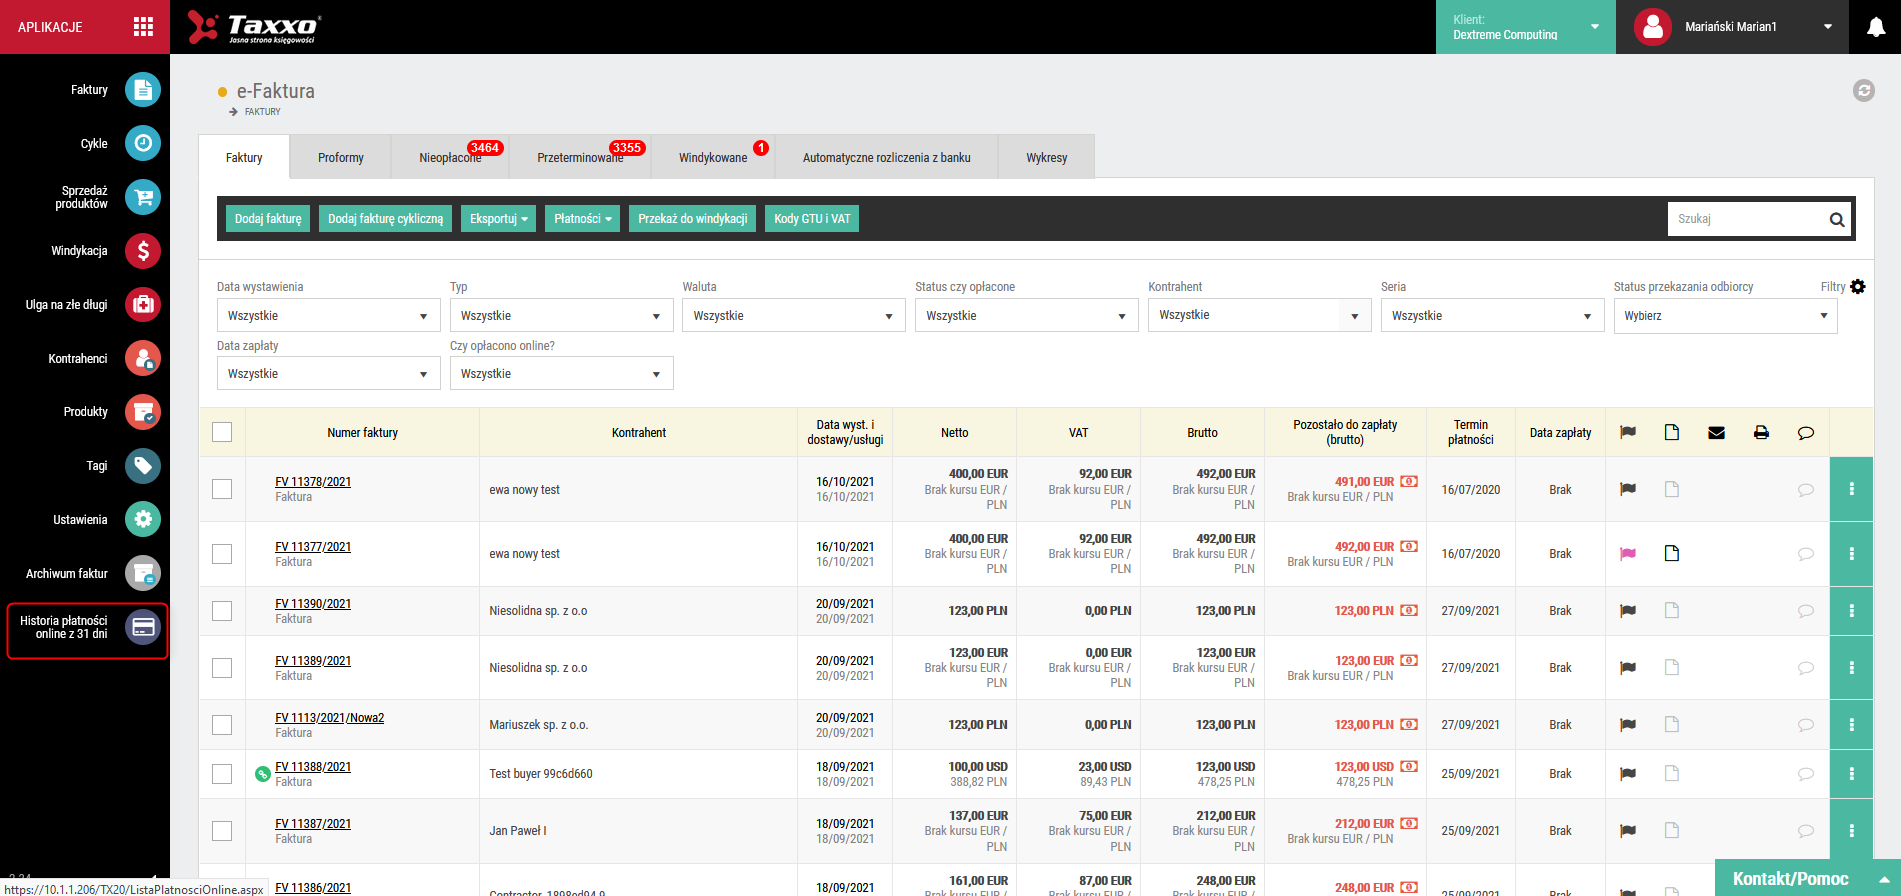This screenshot has width=1901, height=896.
Task: Switch to the Proformy tab
Action: click(341, 158)
